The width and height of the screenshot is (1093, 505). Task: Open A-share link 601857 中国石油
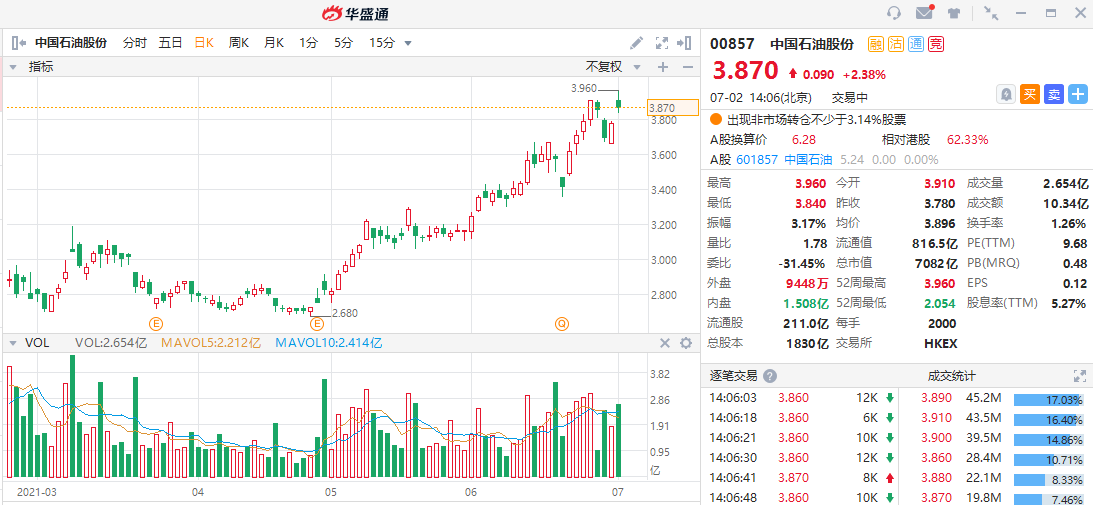(784, 159)
